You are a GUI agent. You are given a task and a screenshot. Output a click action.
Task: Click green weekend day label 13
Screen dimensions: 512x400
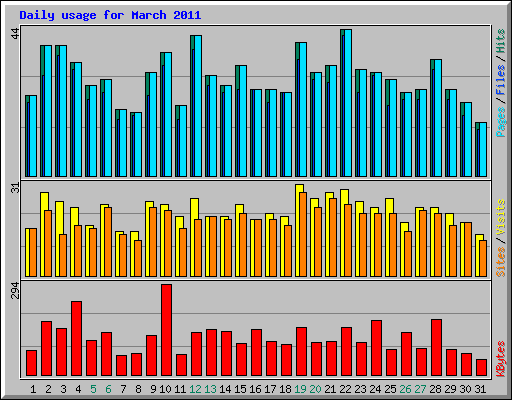pos(210,389)
